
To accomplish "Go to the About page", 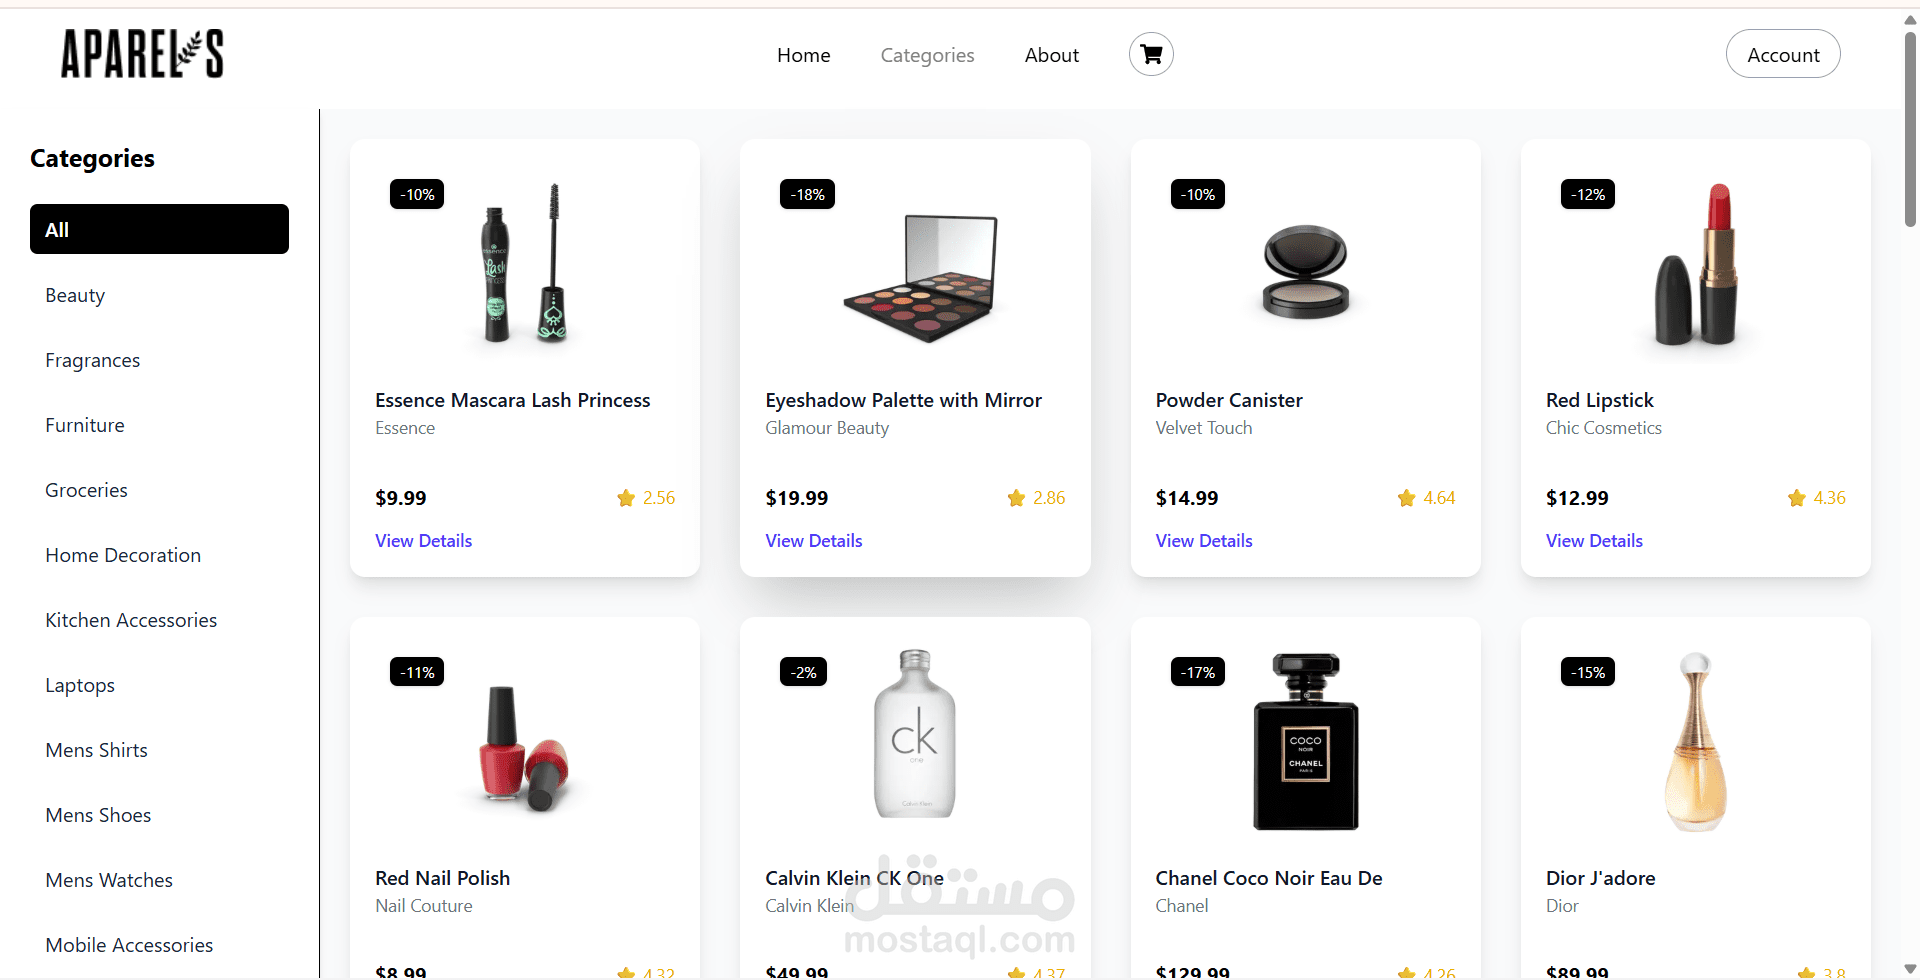I will pos(1051,55).
